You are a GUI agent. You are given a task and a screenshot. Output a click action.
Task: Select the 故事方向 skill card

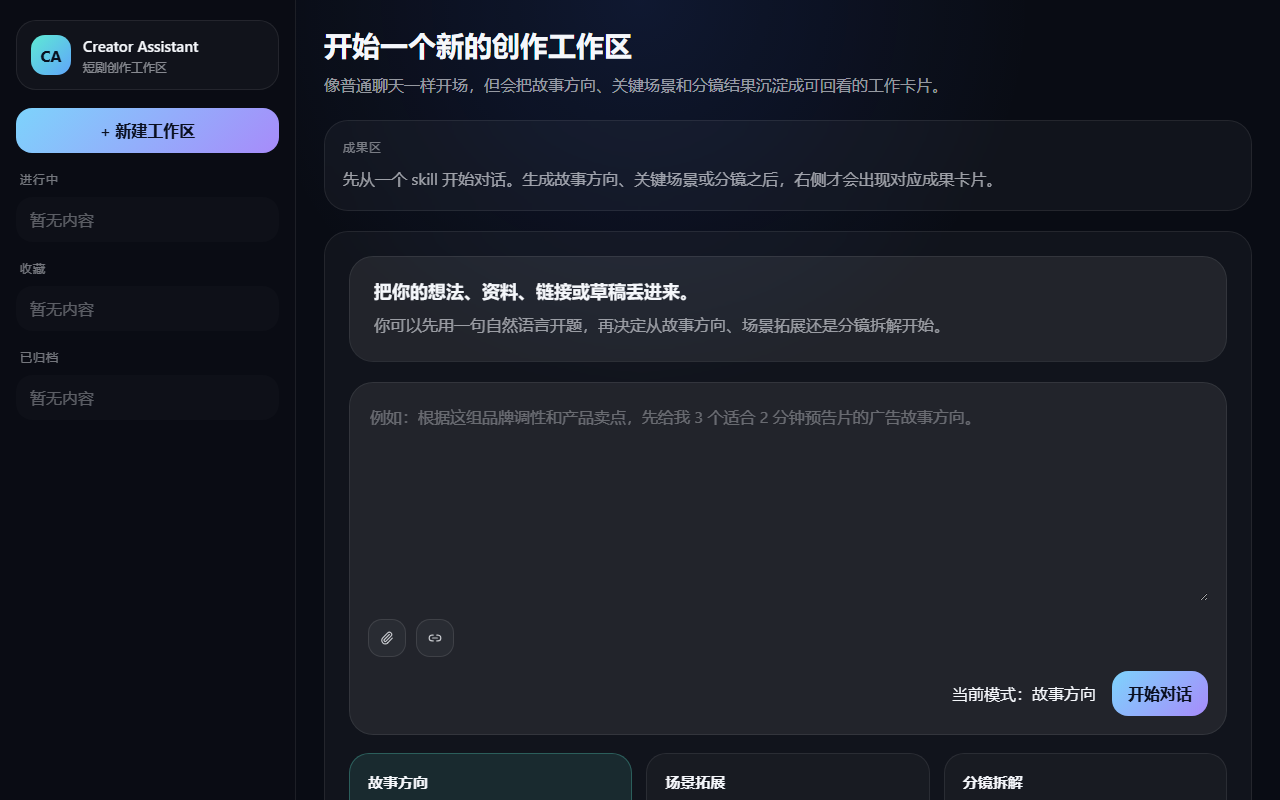tap(490, 777)
